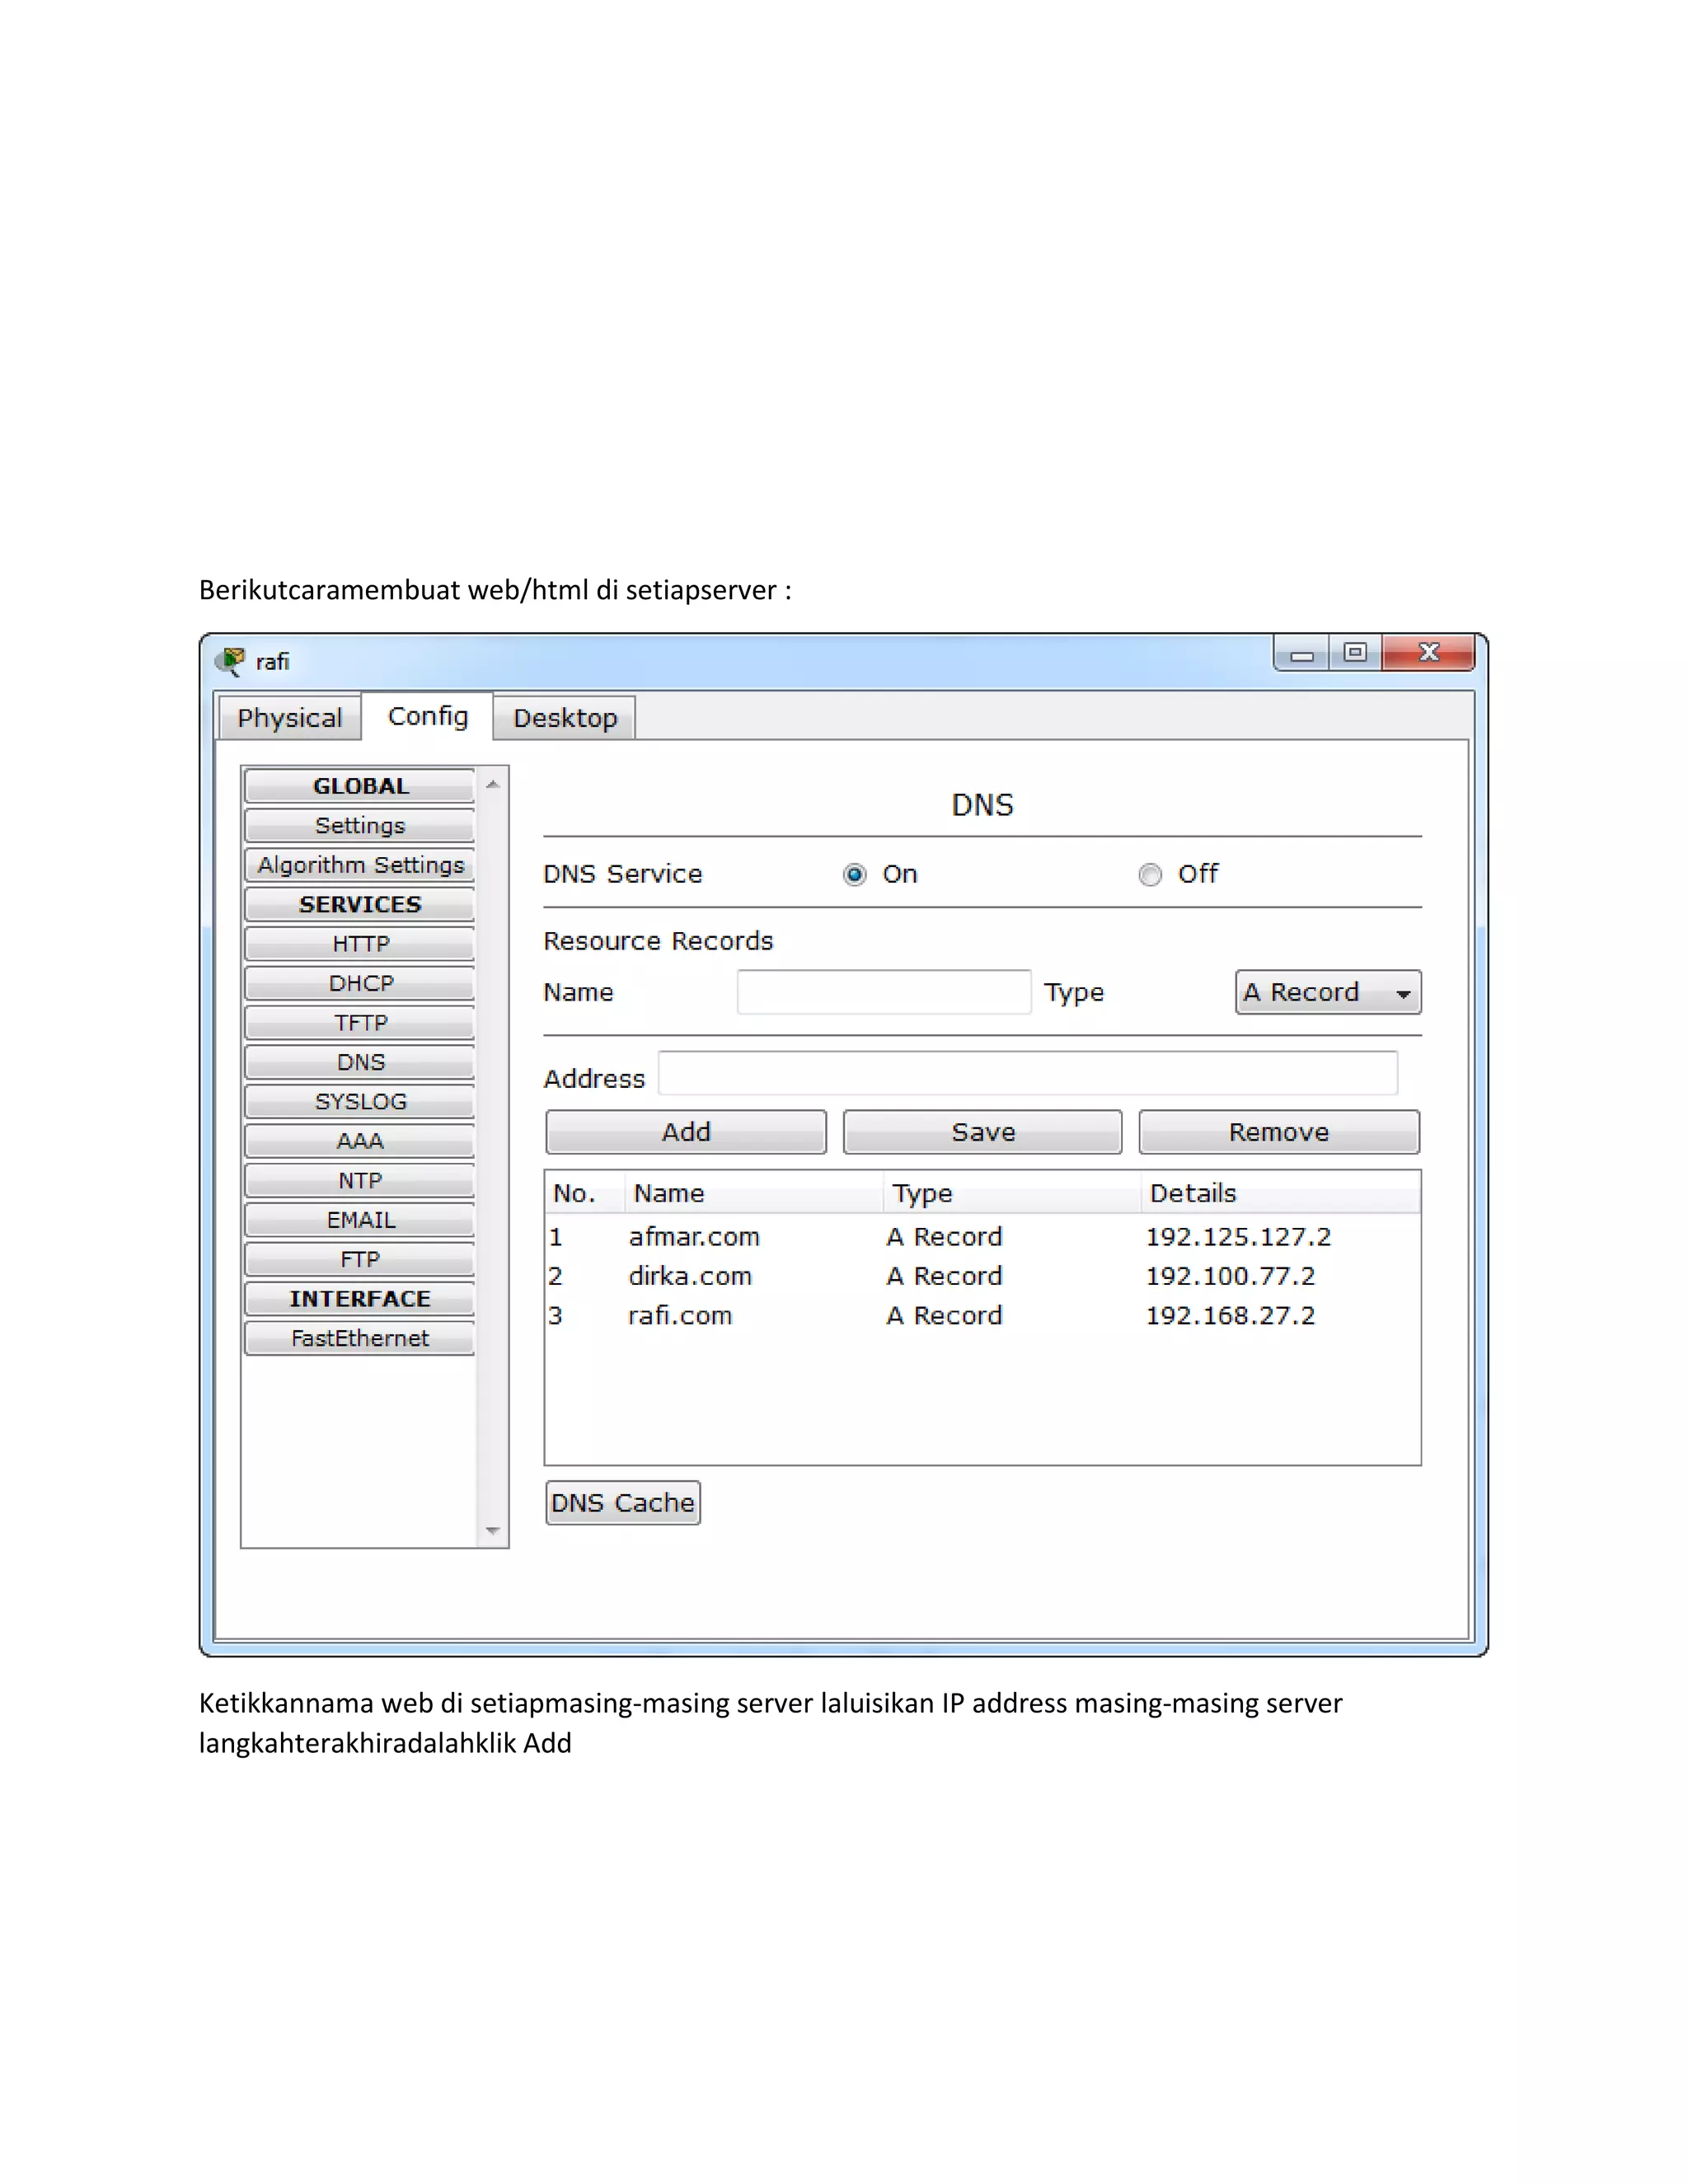Viewport: 1688px width, 2184px height.
Task: Switch to the Physical tab
Action: pos(290,718)
